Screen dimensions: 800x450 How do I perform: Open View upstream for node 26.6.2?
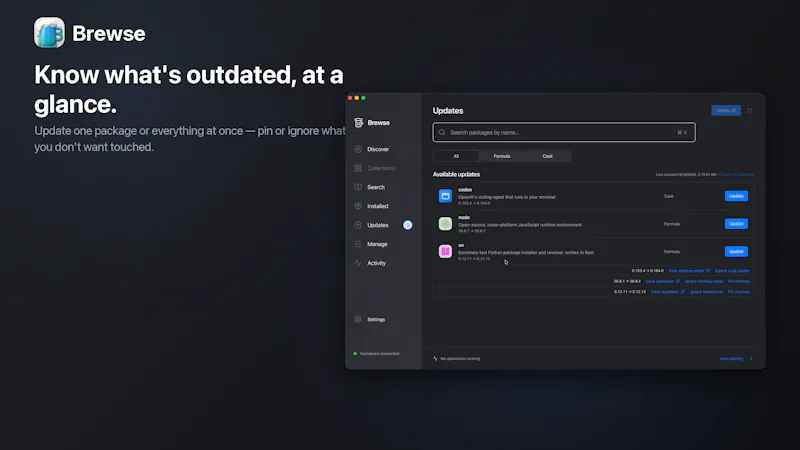click(662, 281)
